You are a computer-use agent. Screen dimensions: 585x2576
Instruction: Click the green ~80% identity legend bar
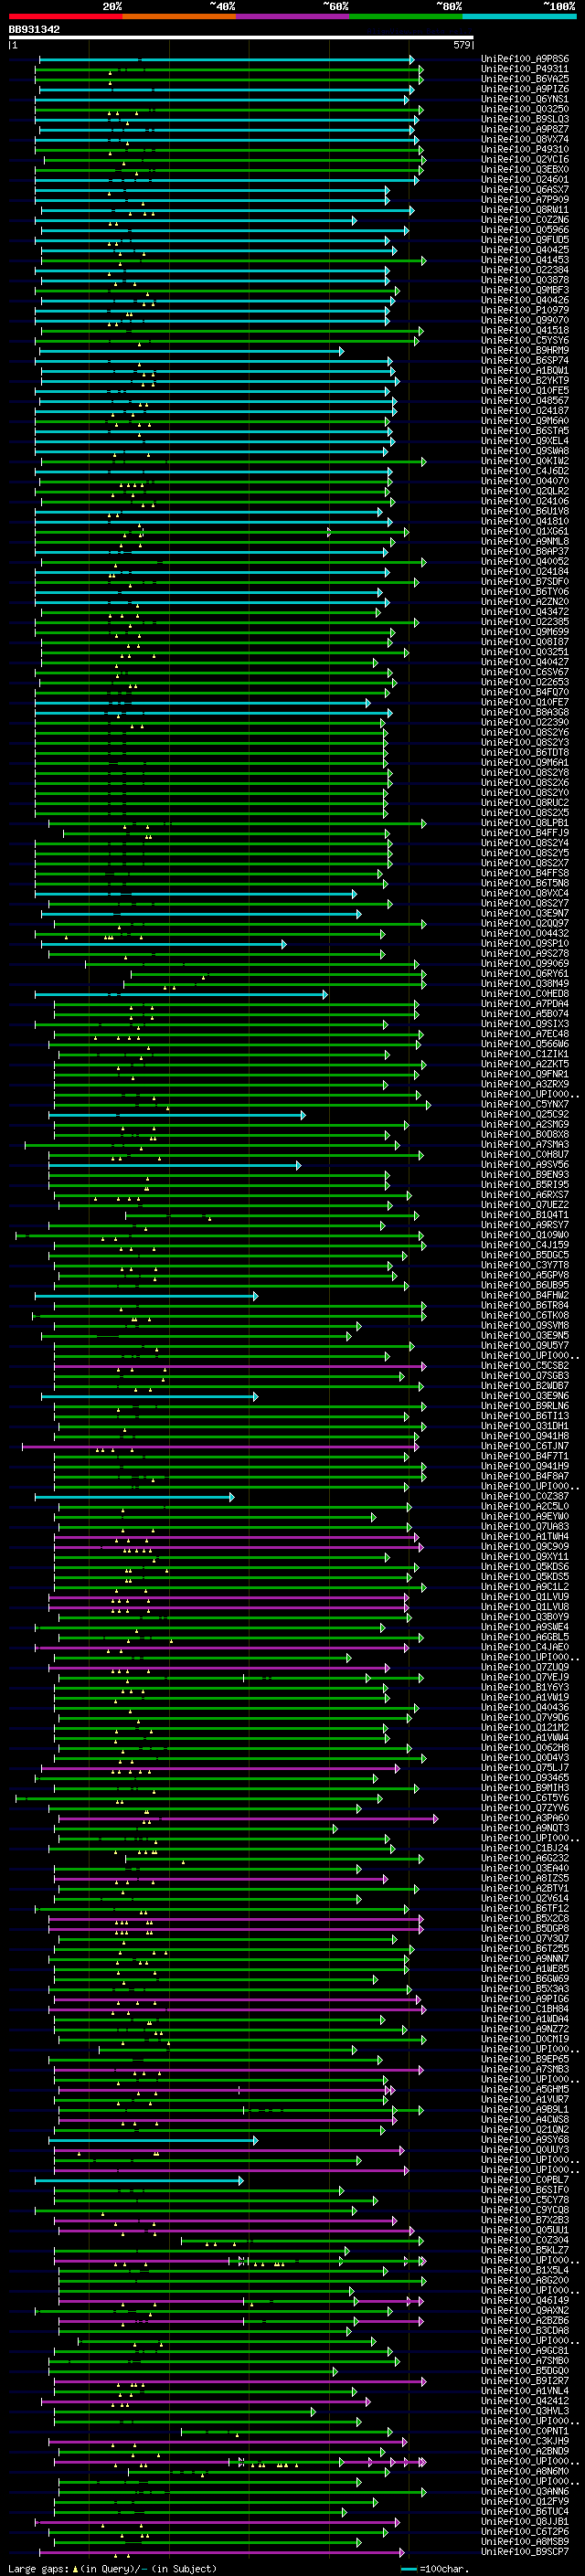(x=406, y=16)
